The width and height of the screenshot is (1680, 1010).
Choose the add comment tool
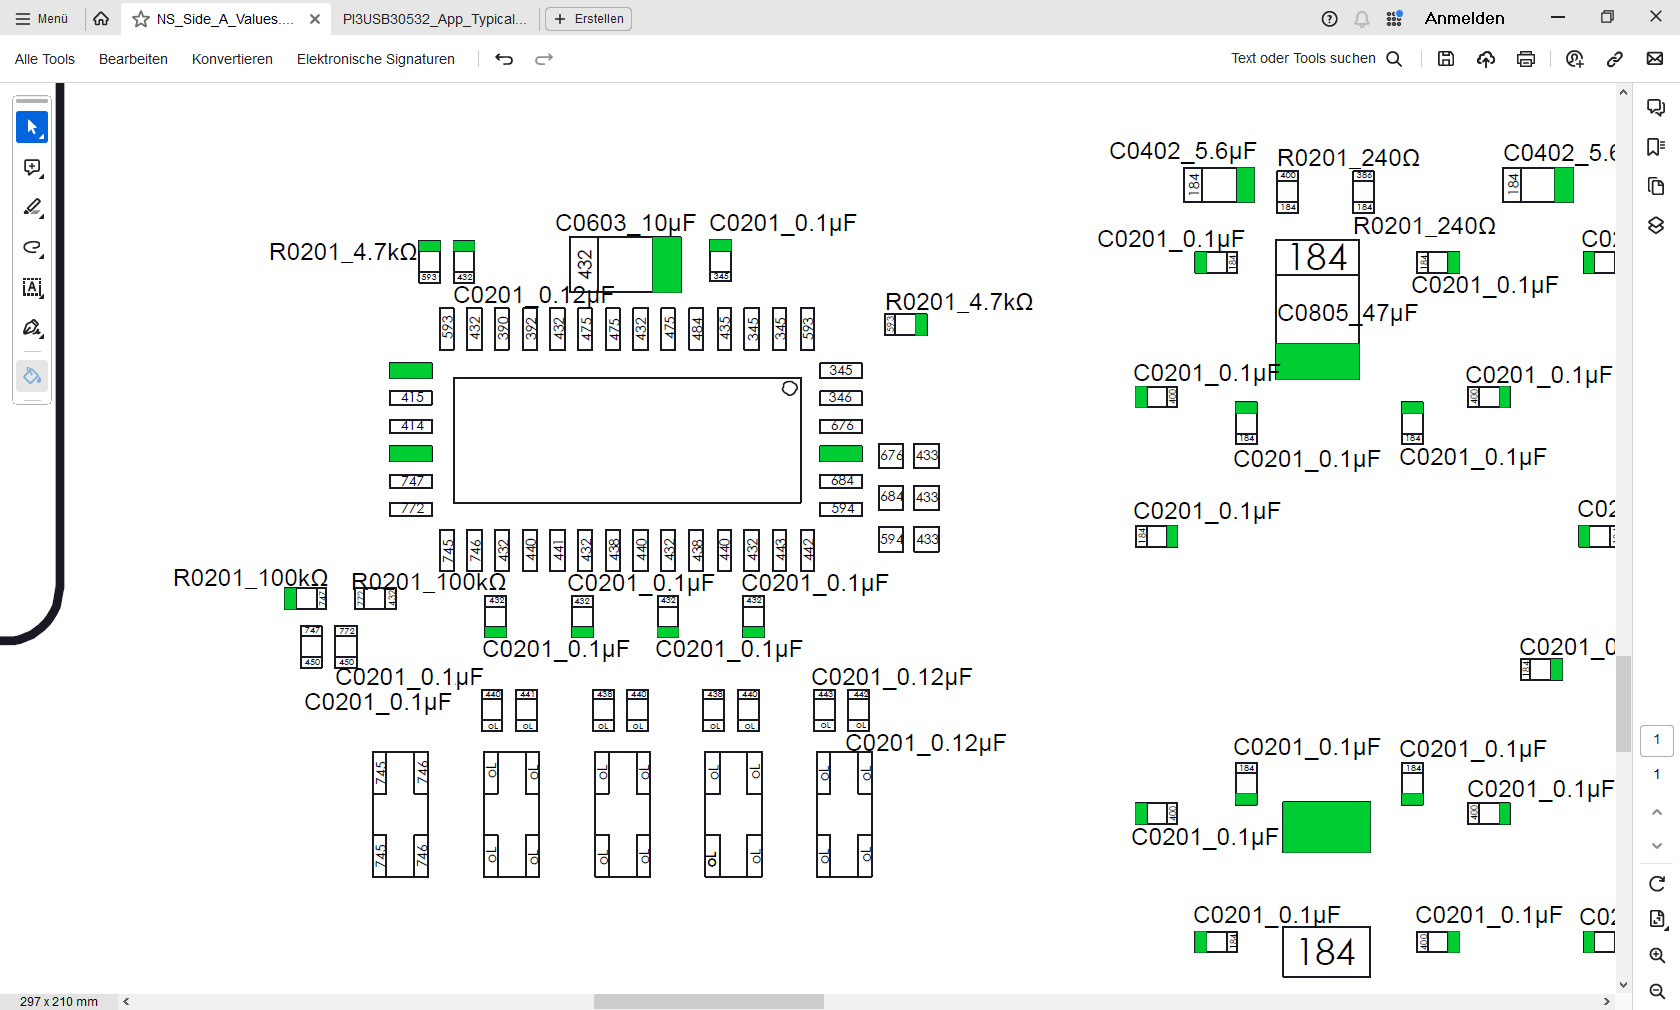pos(32,168)
